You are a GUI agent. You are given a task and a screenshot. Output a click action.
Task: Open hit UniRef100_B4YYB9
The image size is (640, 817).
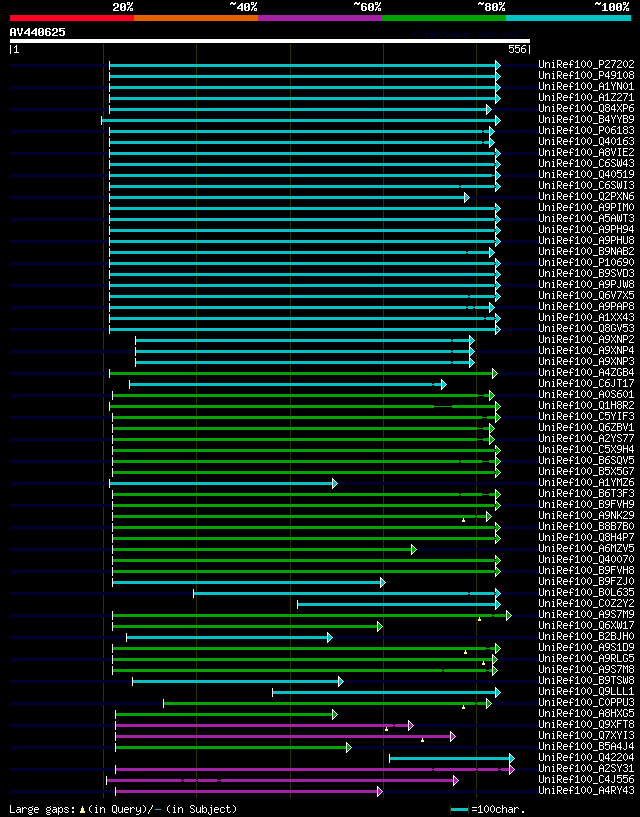pyautogui.click(x=586, y=119)
